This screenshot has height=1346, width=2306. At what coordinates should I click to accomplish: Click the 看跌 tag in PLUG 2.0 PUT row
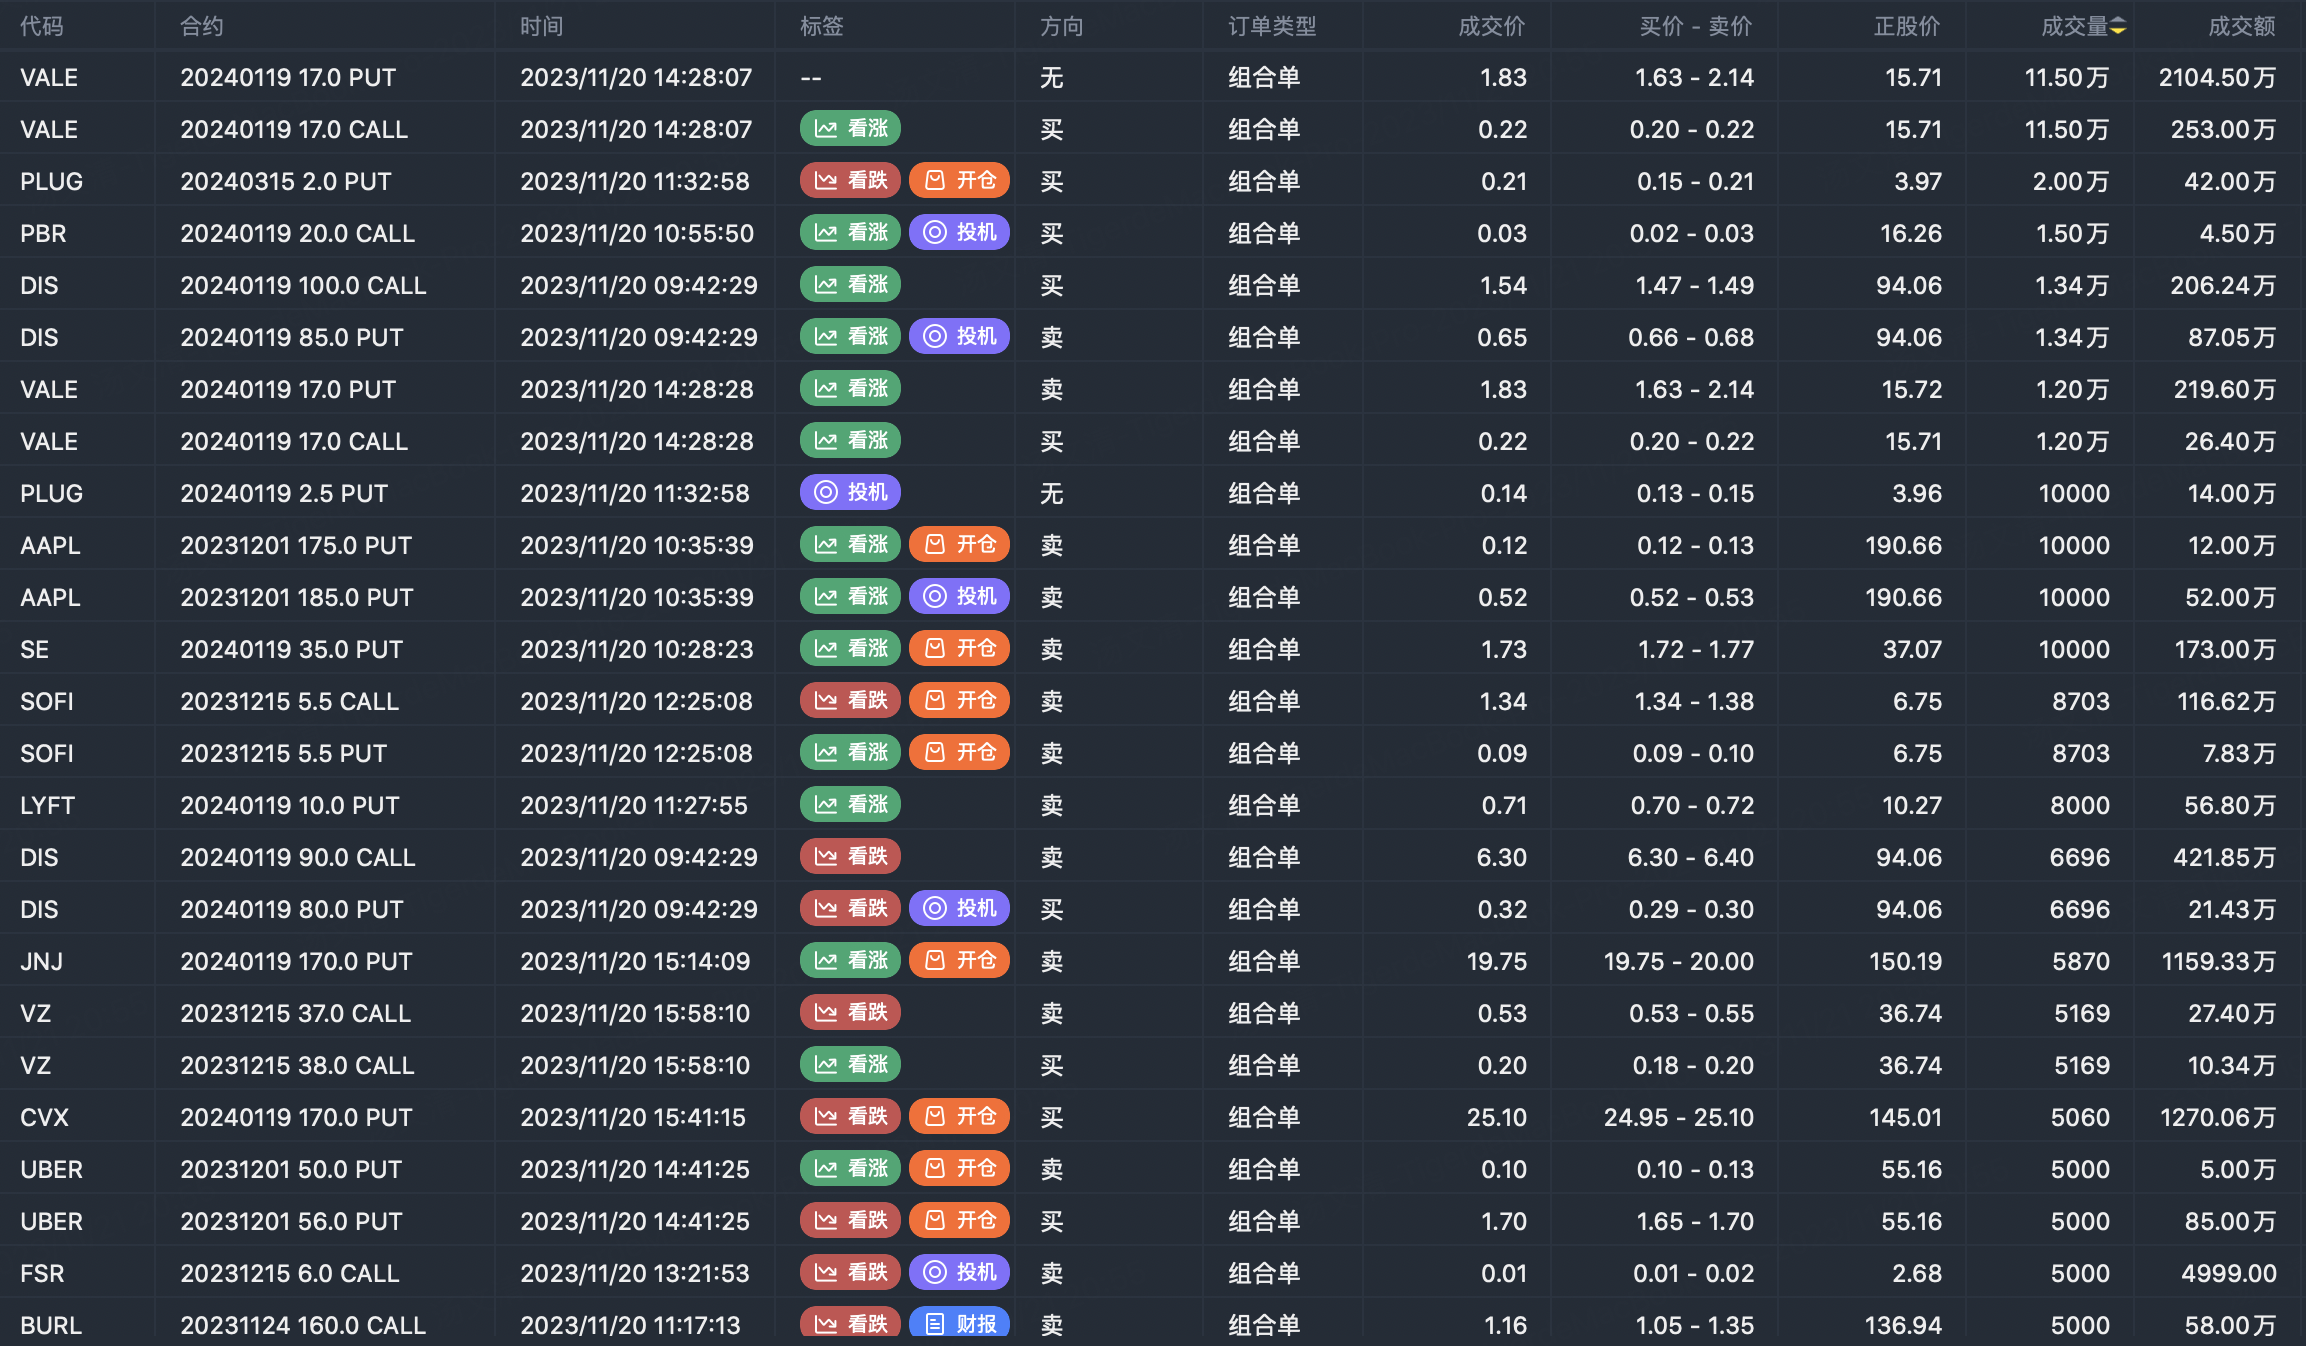(x=850, y=181)
